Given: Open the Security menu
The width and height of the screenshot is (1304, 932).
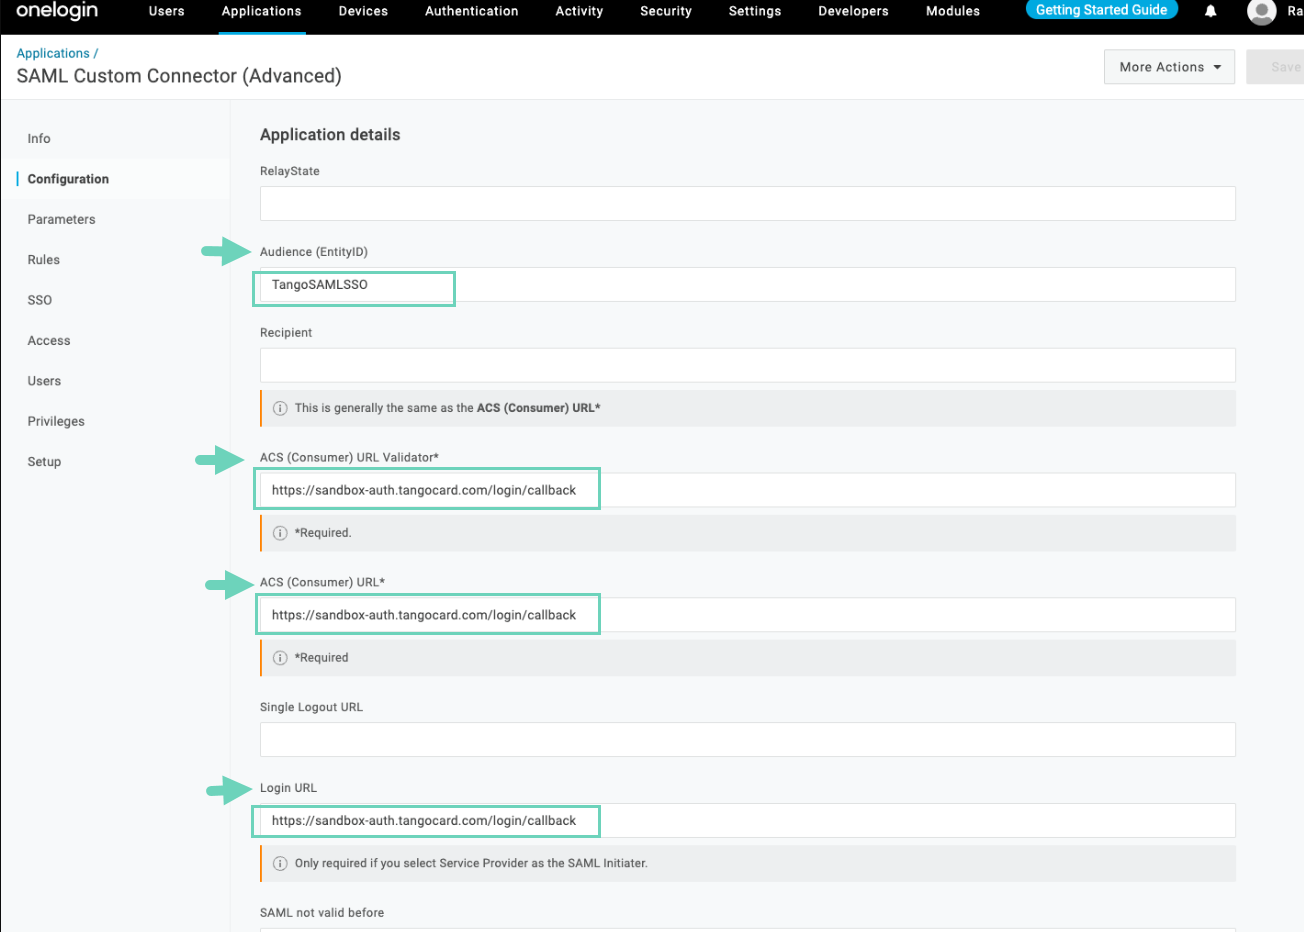Looking at the screenshot, I should 665,11.
